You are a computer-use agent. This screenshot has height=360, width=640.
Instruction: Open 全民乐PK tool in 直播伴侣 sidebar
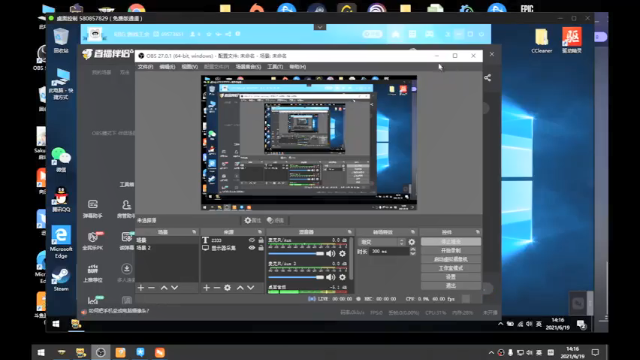[x=93, y=241]
